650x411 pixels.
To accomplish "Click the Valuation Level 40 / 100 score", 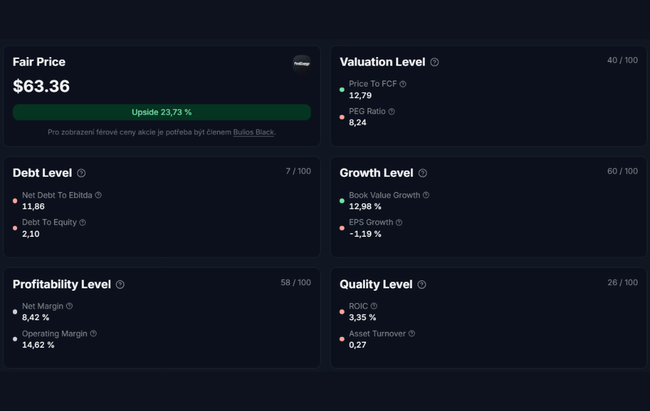I will coord(621,60).
